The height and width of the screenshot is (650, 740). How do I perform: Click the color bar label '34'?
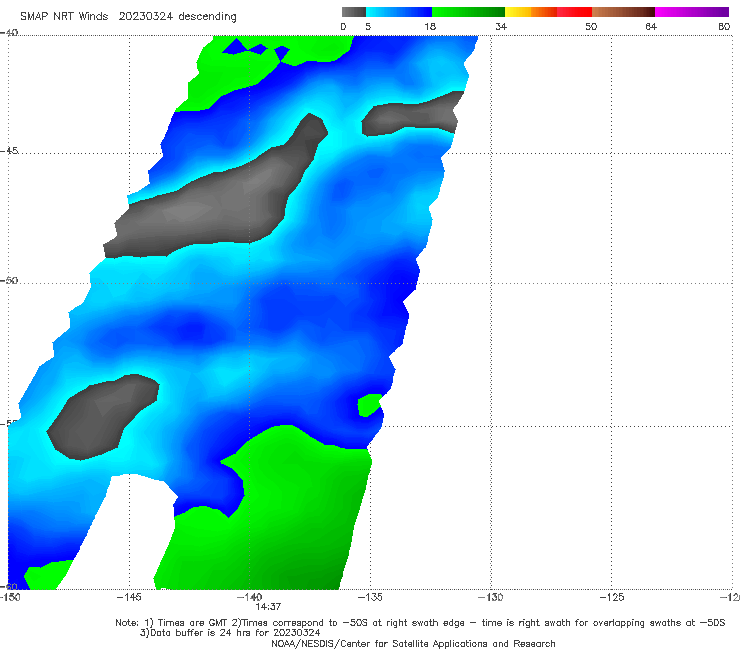tap(501, 27)
